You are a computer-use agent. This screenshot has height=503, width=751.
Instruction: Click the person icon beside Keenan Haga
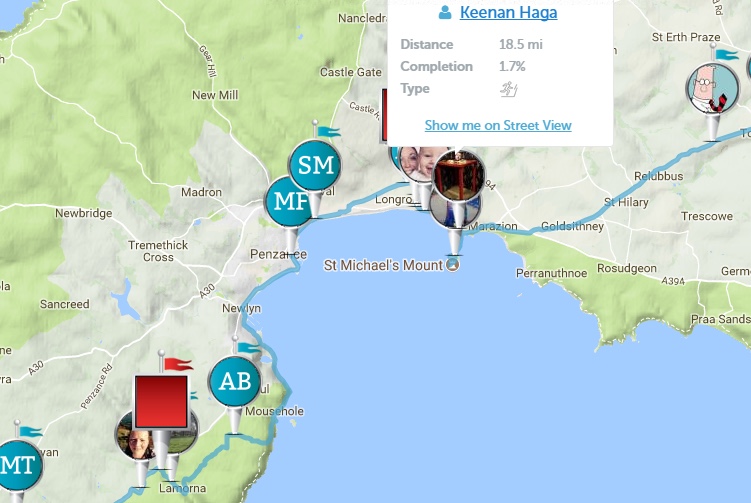pos(445,12)
